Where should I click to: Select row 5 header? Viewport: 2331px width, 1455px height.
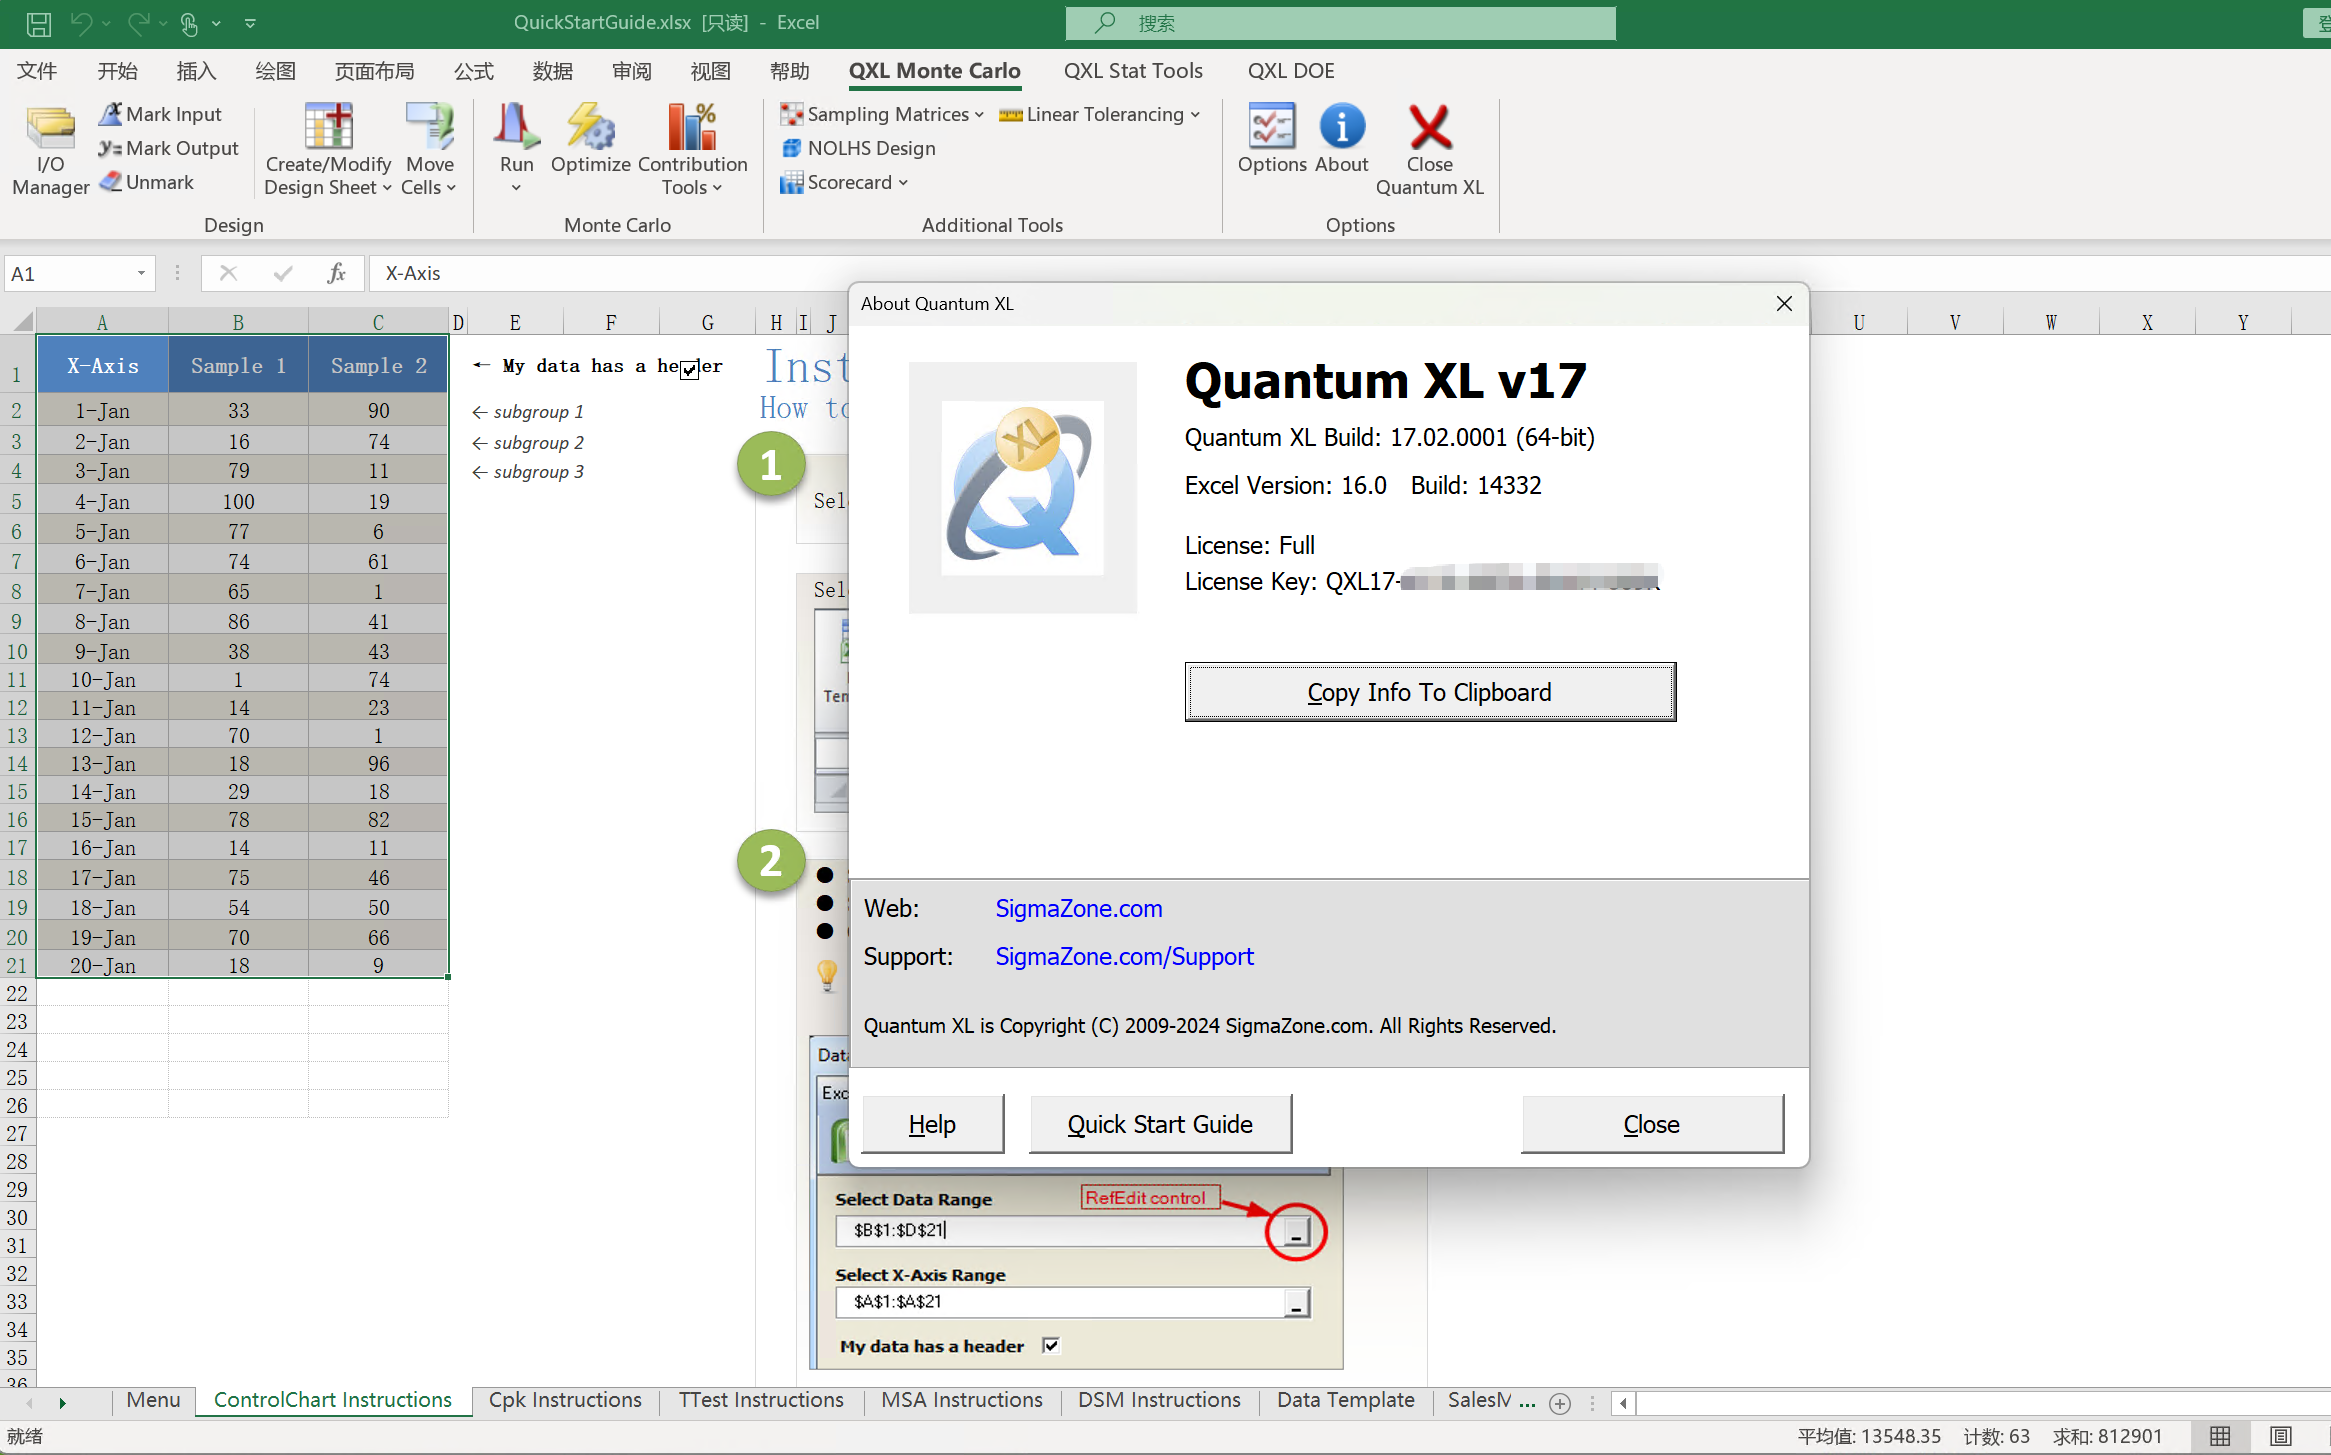coord(17,500)
